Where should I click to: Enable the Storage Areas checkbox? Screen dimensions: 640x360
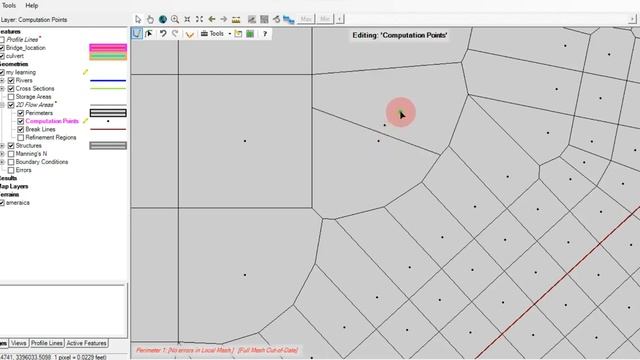pos(11,97)
